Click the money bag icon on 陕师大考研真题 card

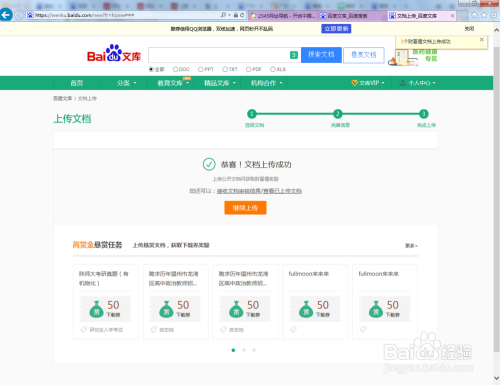tap(97, 309)
